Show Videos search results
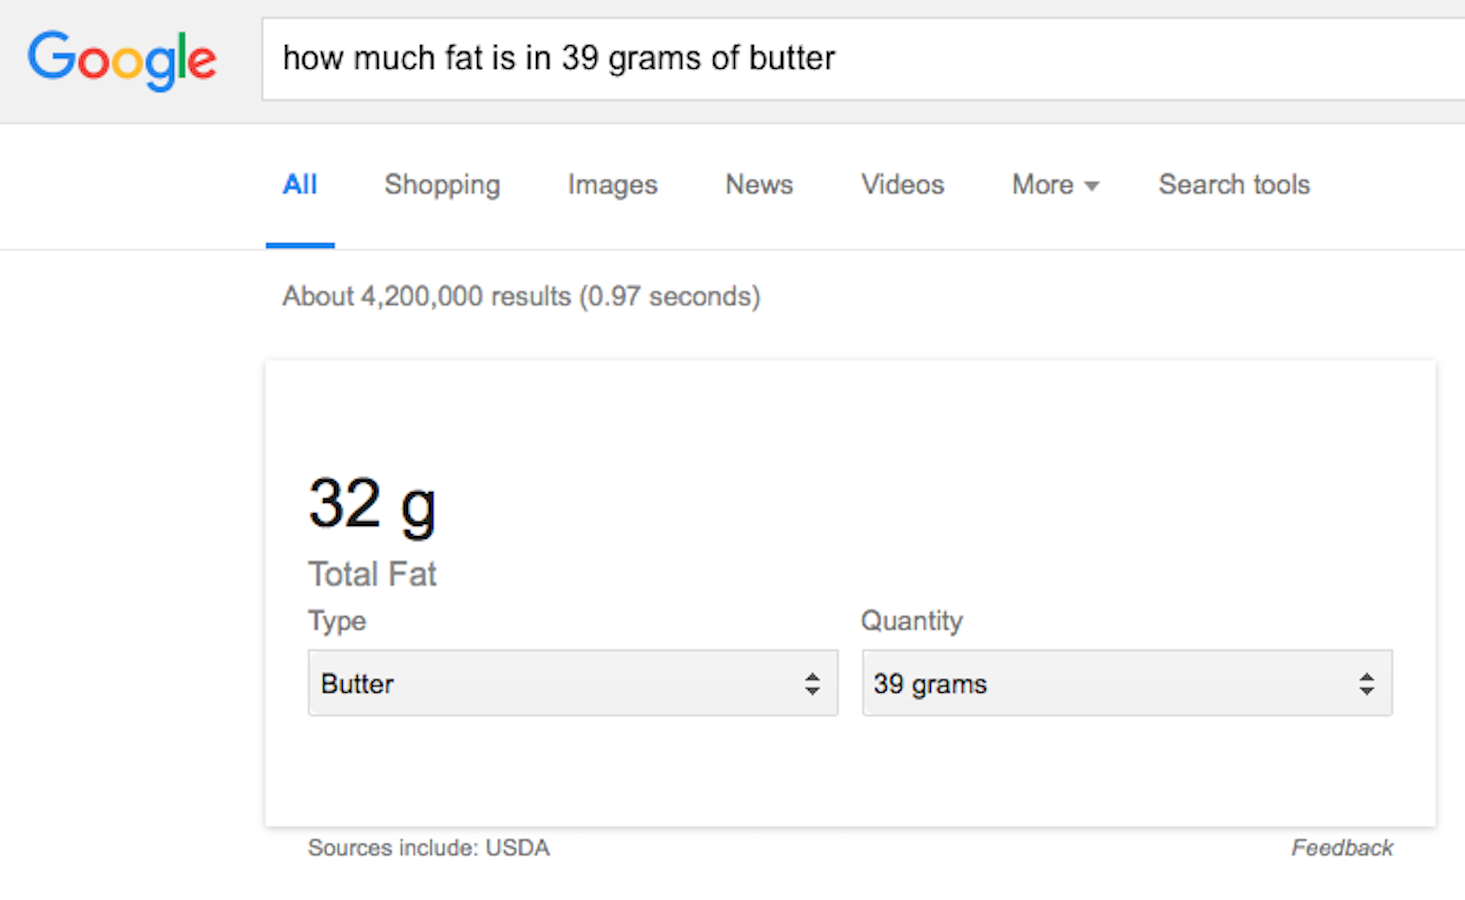The image size is (1465, 900). click(x=902, y=185)
